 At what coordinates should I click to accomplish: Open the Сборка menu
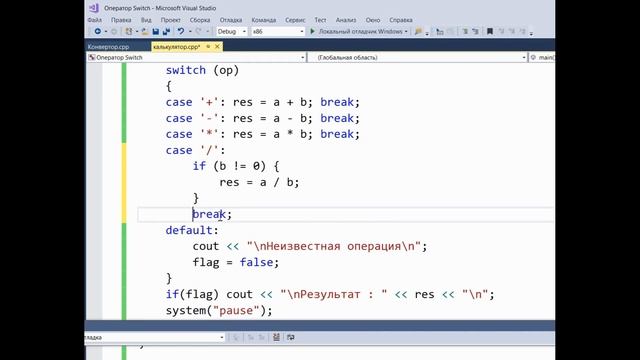[x=200, y=20]
